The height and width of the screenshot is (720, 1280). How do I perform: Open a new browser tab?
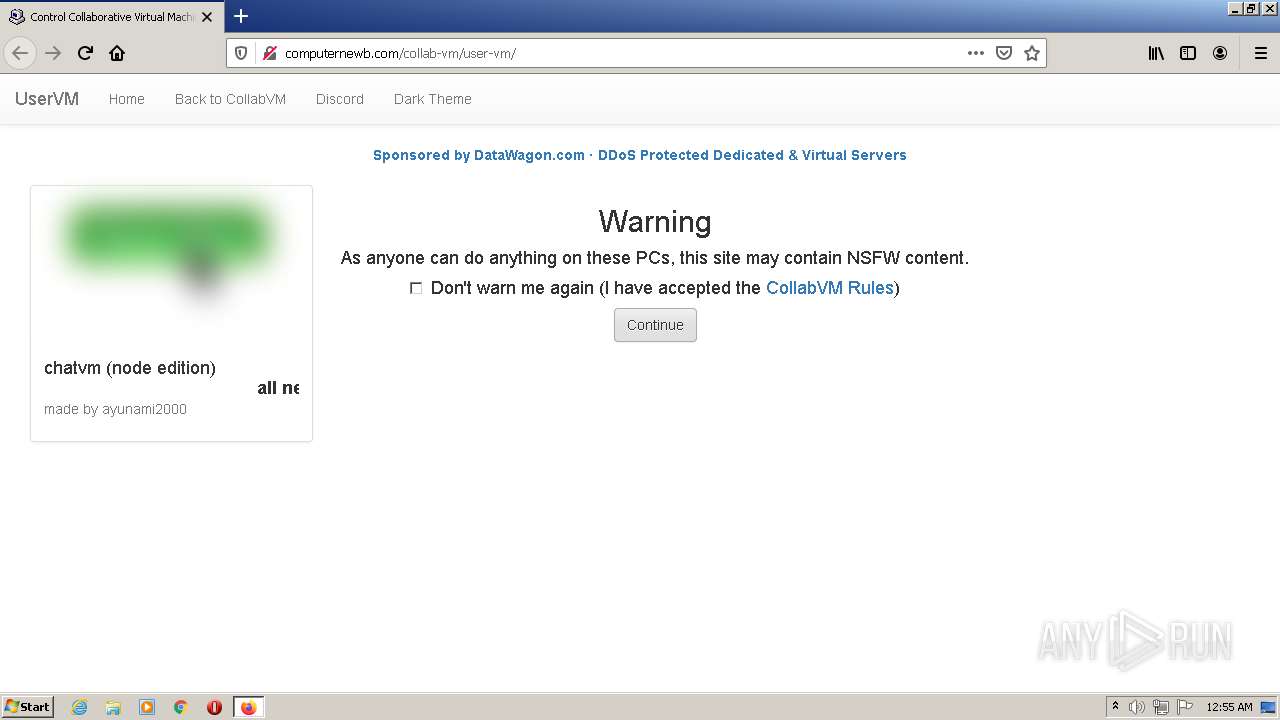tap(241, 16)
